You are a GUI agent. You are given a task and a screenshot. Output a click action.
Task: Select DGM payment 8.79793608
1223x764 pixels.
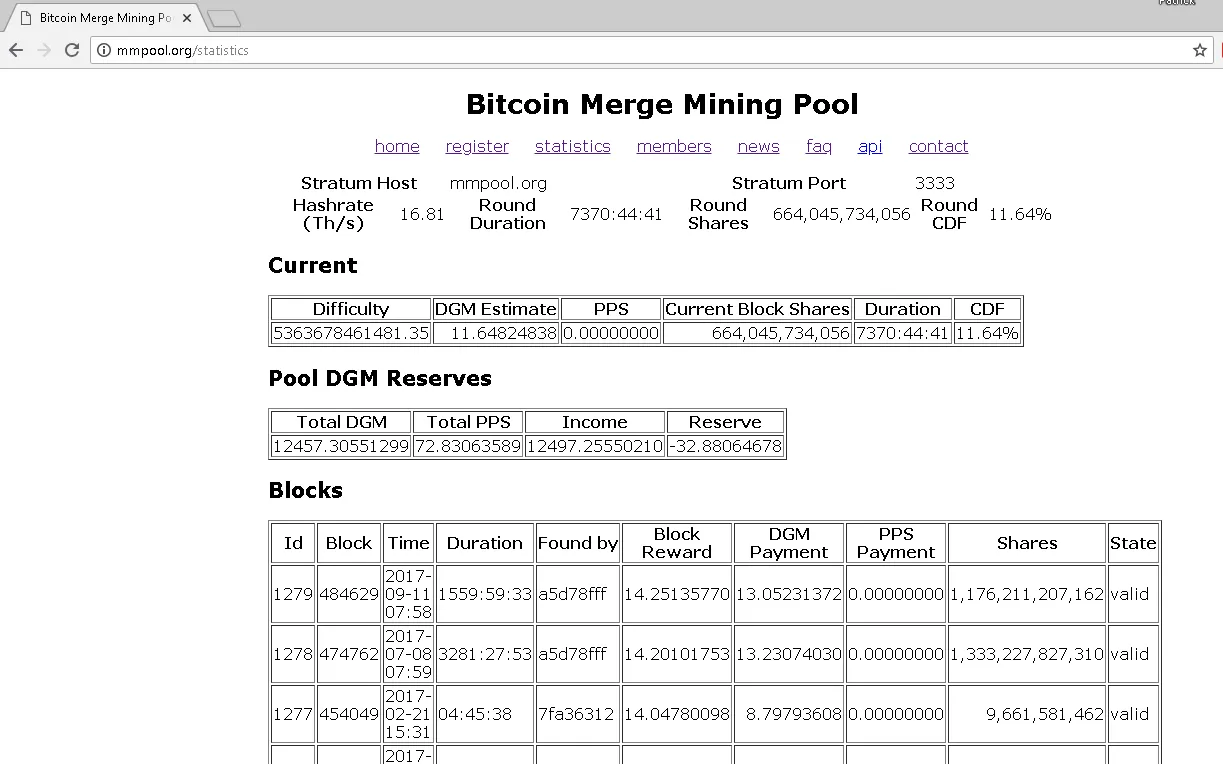(x=789, y=714)
